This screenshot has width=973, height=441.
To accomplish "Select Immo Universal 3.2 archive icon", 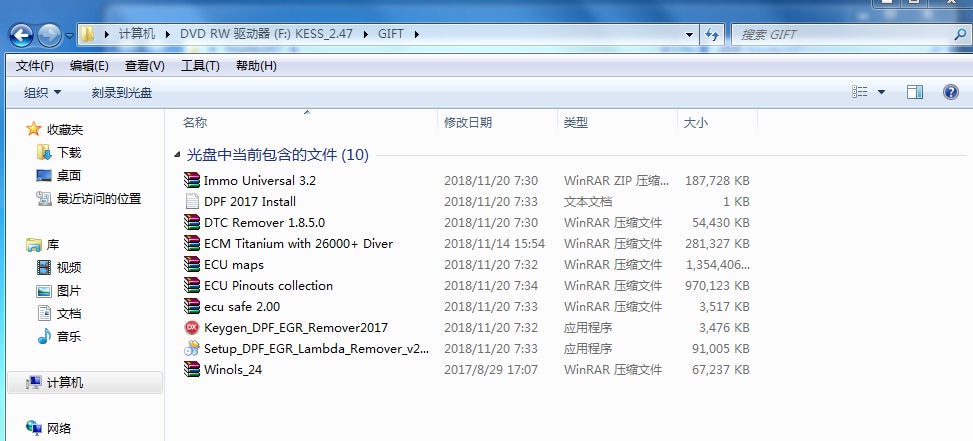I will click(192, 180).
